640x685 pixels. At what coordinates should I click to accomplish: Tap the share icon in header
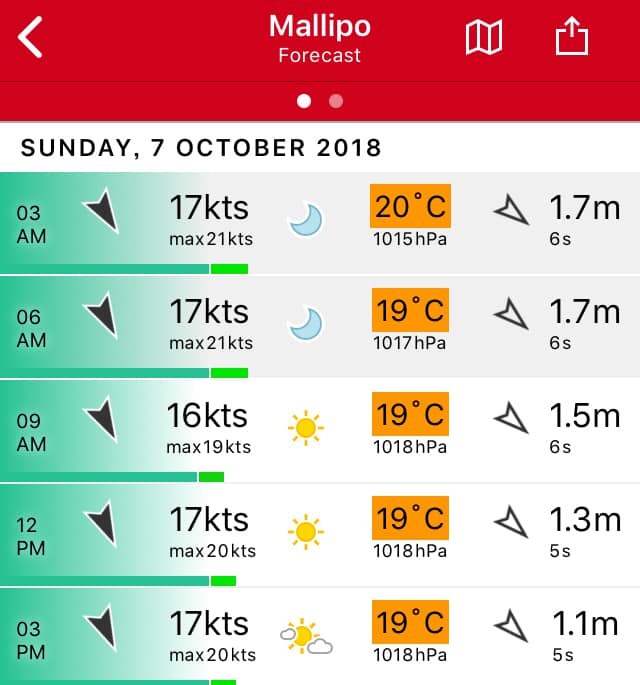(x=572, y=36)
